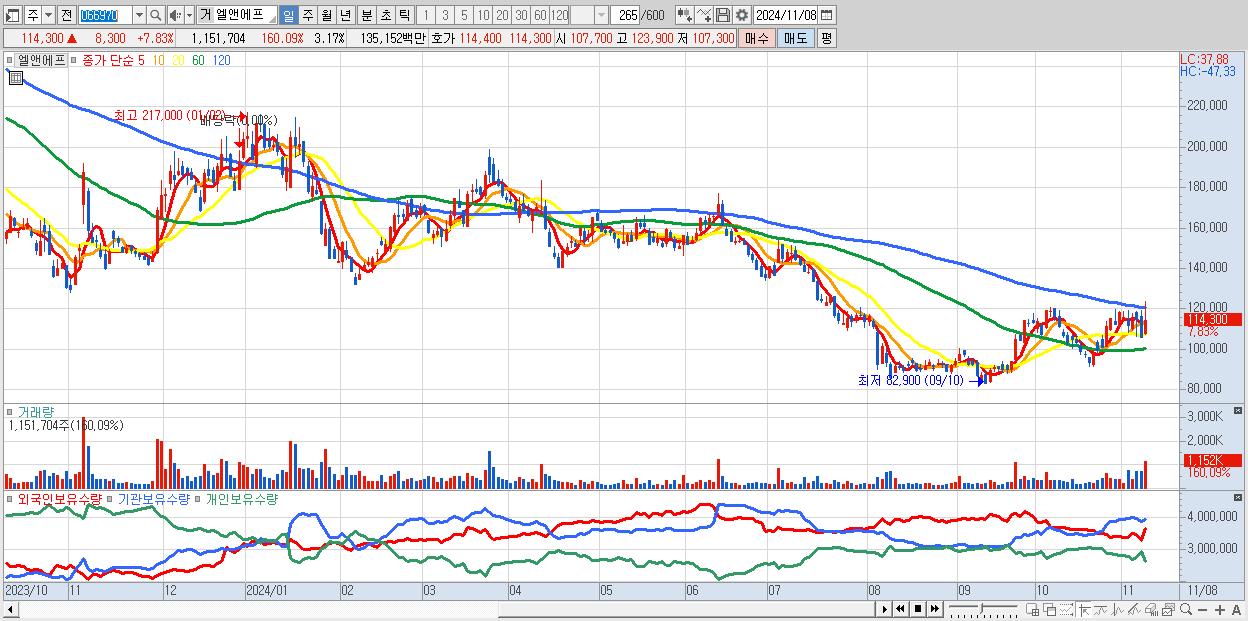Click the fast-forward button in playback controls

[935, 609]
